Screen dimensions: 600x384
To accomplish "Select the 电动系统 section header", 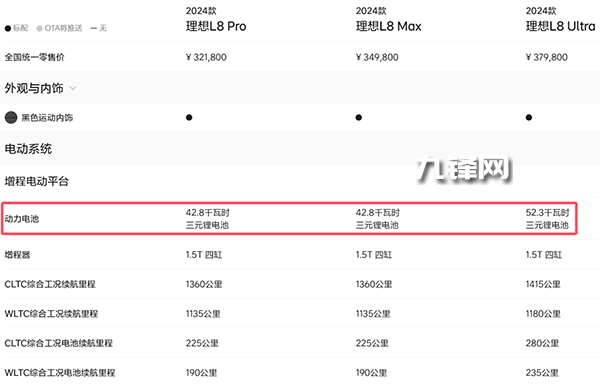I will click(x=28, y=149).
